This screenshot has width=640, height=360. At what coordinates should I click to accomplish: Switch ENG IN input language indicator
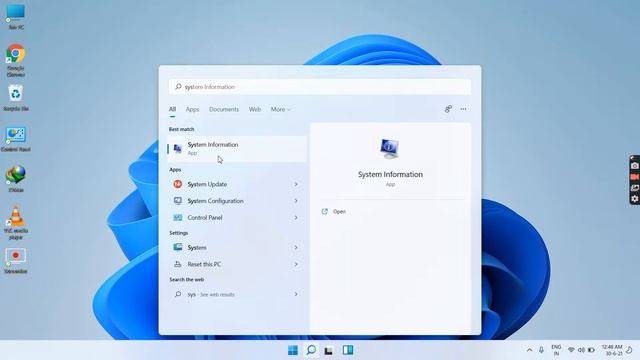(x=556, y=350)
